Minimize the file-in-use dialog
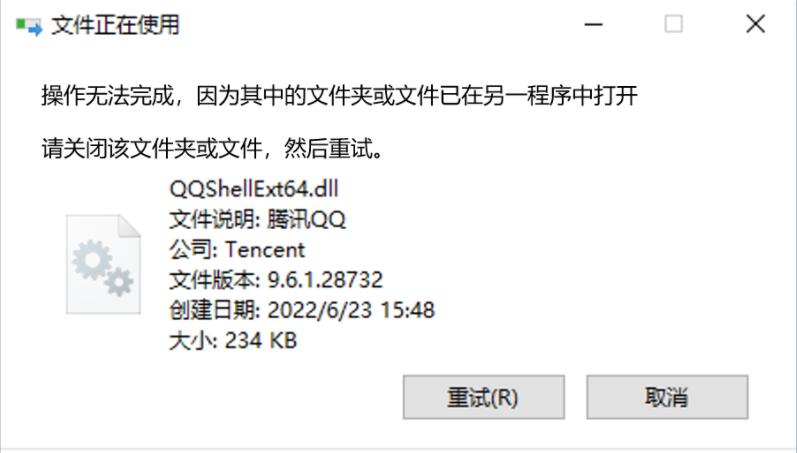The width and height of the screenshot is (797, 453). (593, 24)
